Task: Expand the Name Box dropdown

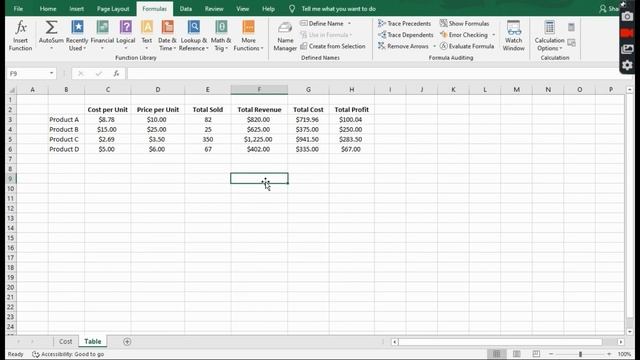Action: pyautogui.click(x=51, y=73)
